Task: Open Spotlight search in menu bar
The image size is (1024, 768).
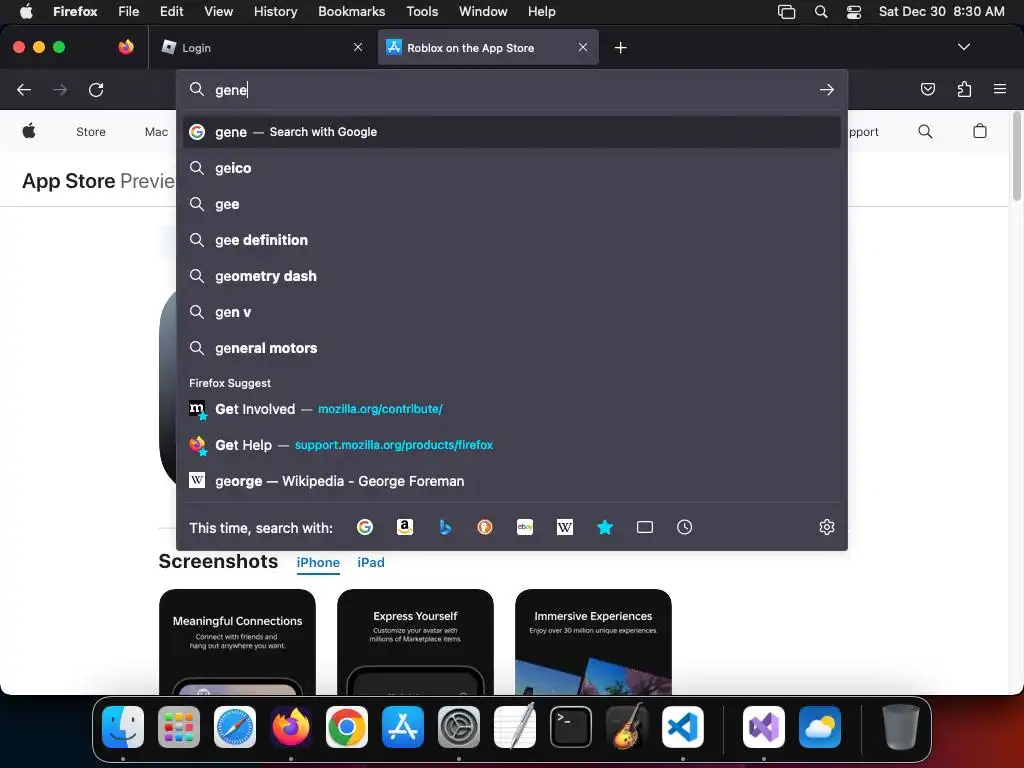Action: coord(821,12)
